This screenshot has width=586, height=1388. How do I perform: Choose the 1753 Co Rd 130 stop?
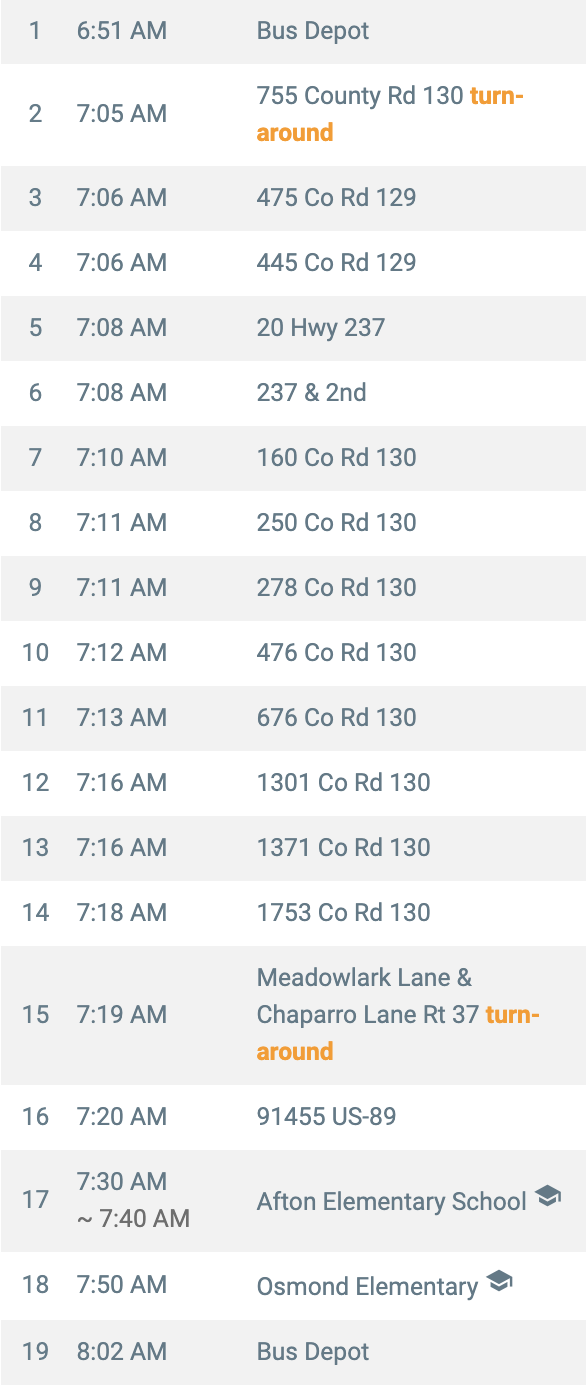pyautogui.click(x=293, y=912)
